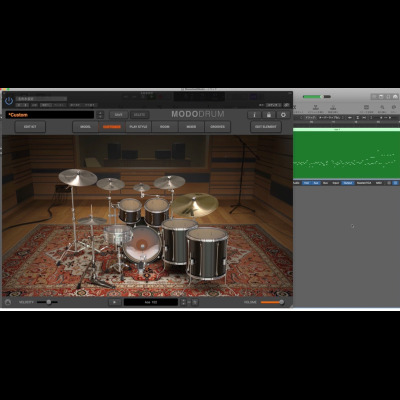Toggle the Input filter in Logic mixer
Screen dimensions: 400x400
[x=336, y=183]
